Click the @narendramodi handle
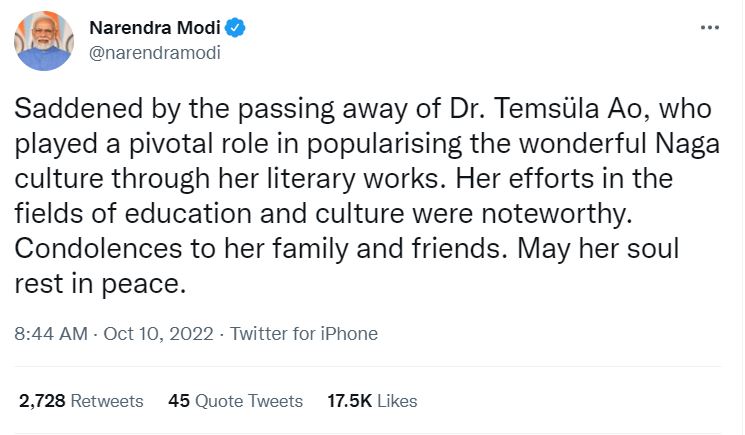 pos(154,52)
